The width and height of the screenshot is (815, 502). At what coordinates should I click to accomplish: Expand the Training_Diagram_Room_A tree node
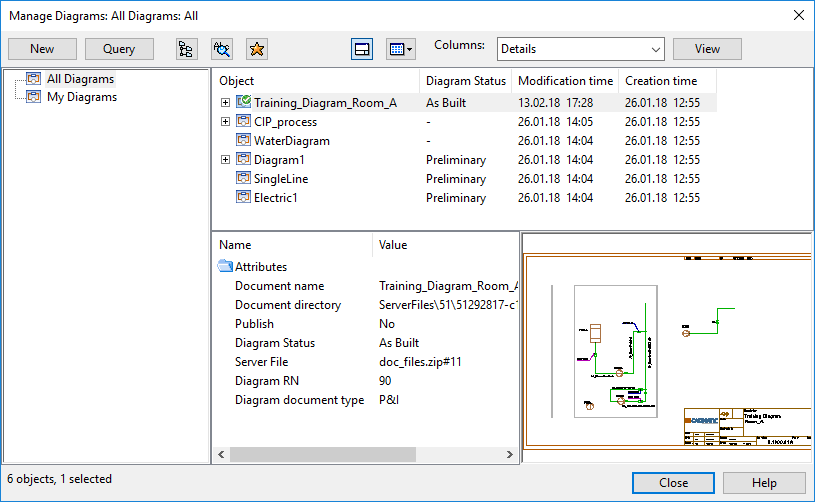click(225, 103)
